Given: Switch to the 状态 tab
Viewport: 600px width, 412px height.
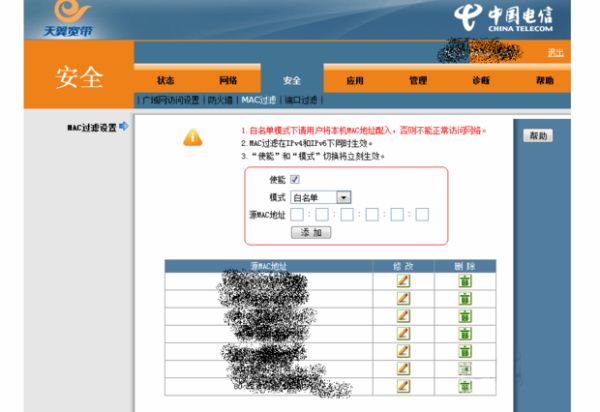Looking at the screenshot, I should coord(166,80).
